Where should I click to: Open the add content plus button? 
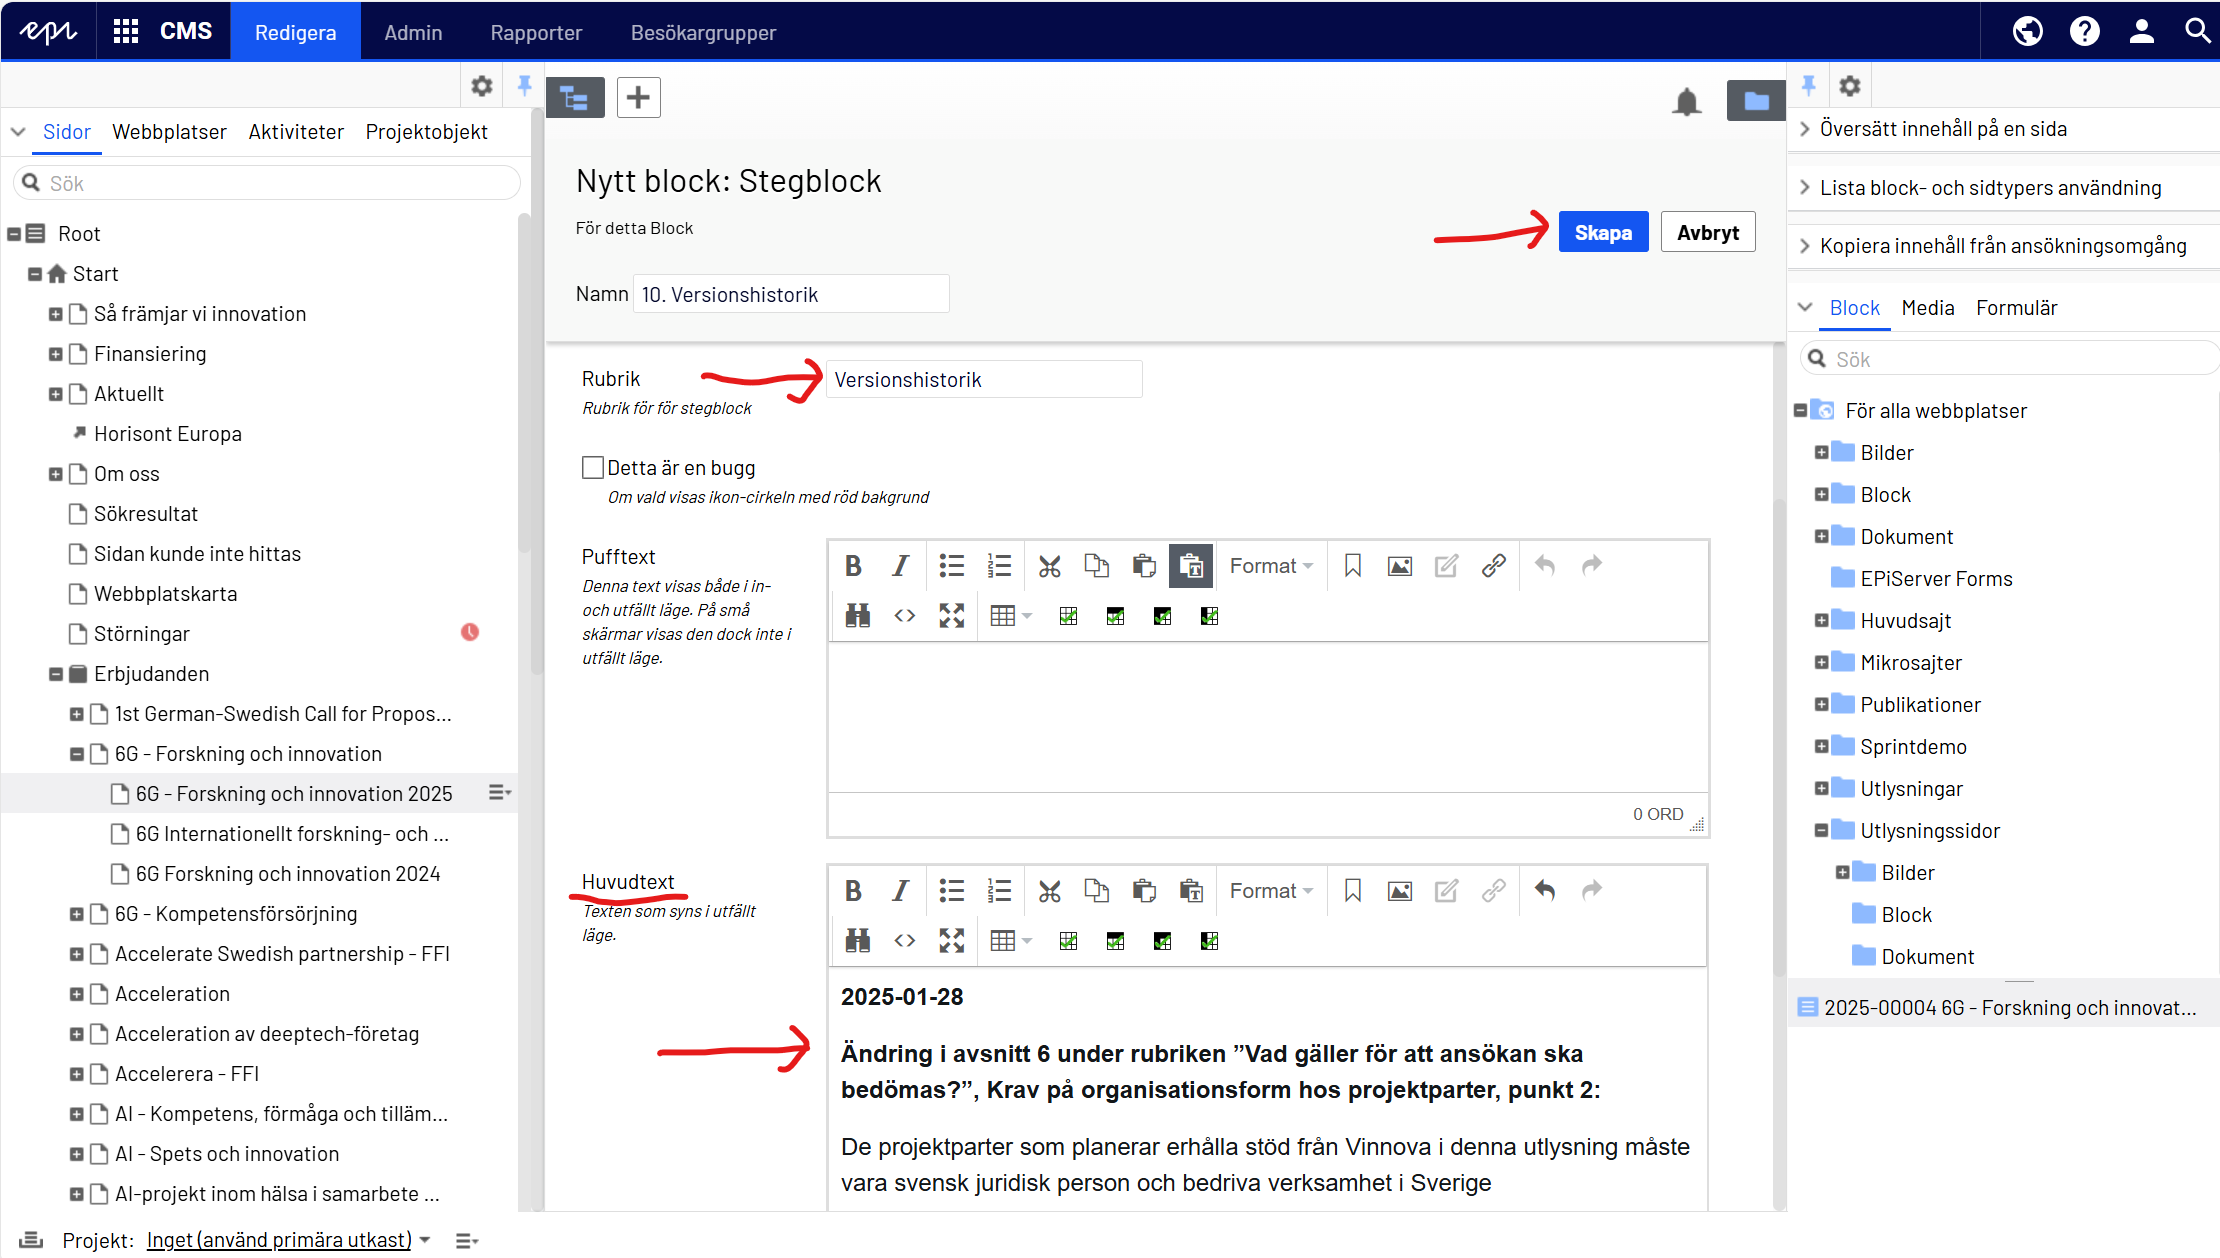pyautogui.click(x=638, y=98)
